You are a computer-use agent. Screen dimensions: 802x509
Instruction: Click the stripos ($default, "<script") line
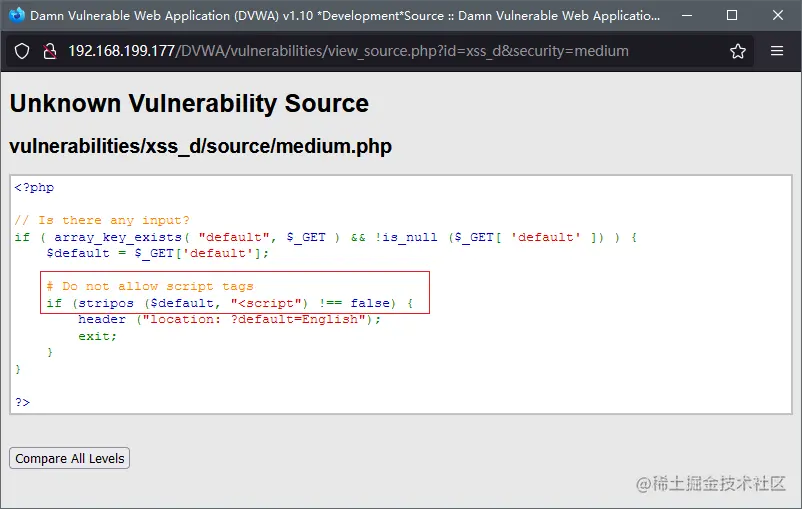(230, 303)
